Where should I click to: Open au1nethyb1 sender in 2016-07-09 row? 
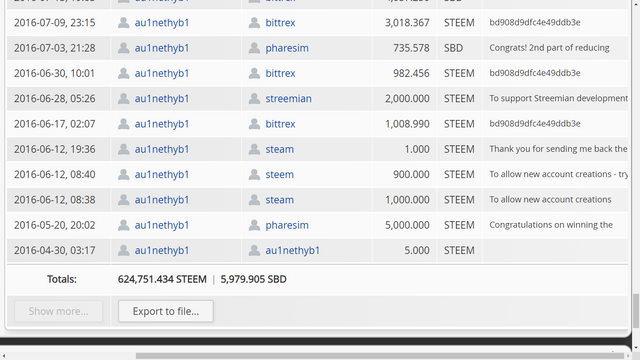coord(162,23)
